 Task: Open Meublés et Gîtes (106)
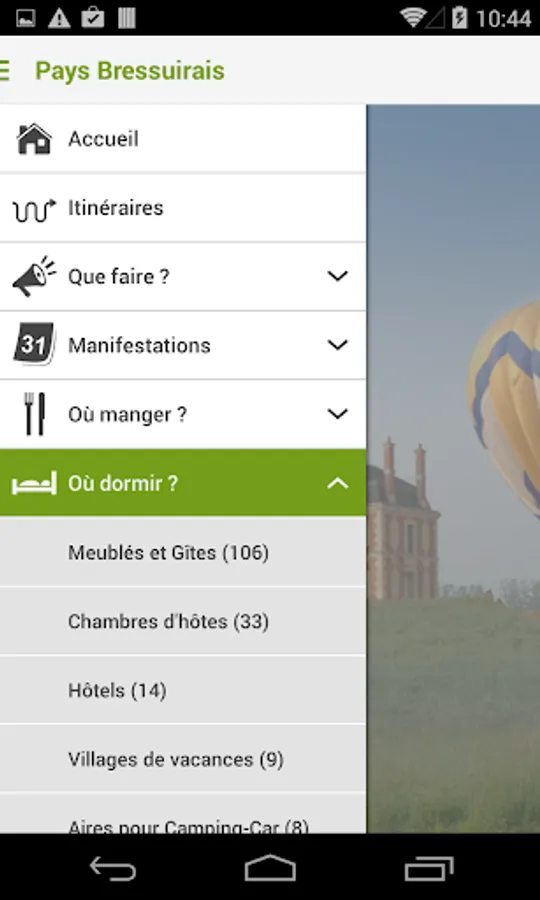coord(183,552)
